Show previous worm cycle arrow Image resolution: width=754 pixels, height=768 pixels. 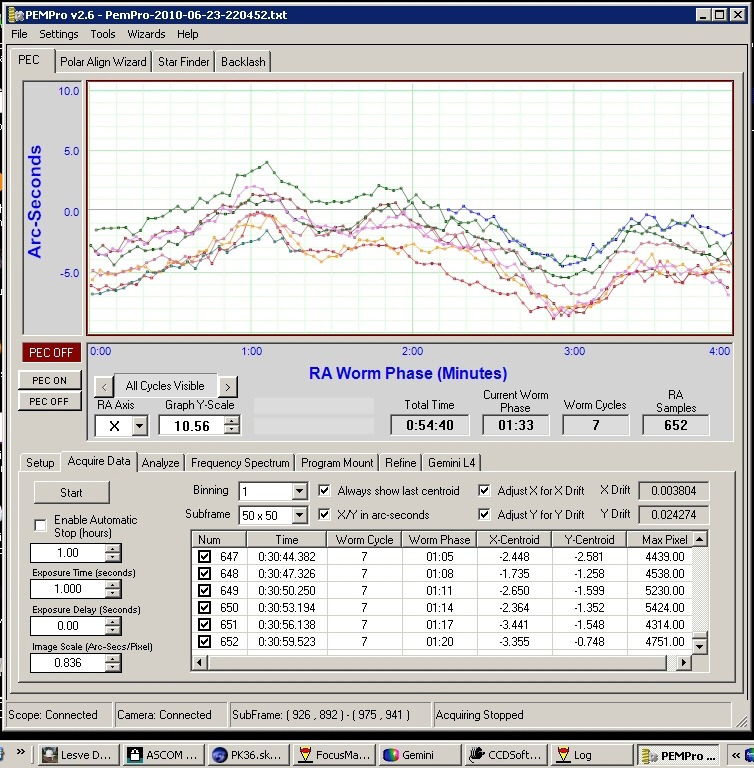(x=104, y=387)
